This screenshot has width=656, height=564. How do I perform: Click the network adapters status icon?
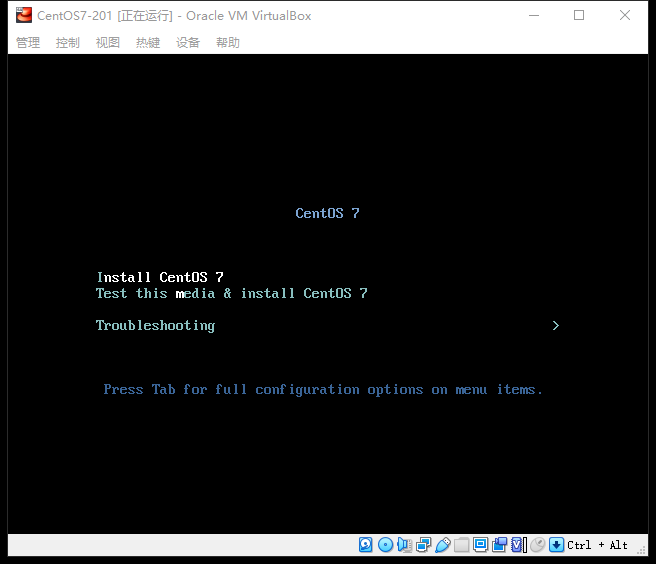423,545
